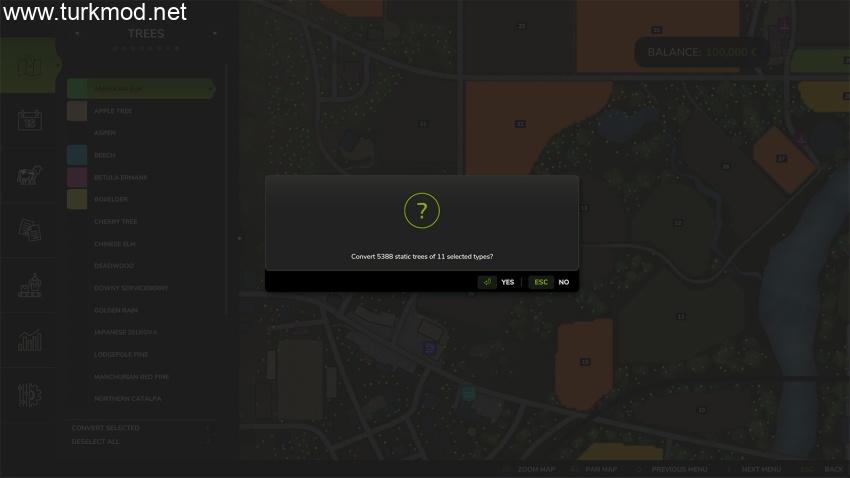Open the statistics bar chart sidebar icon
850x478 pixels.
click(29, 340)
